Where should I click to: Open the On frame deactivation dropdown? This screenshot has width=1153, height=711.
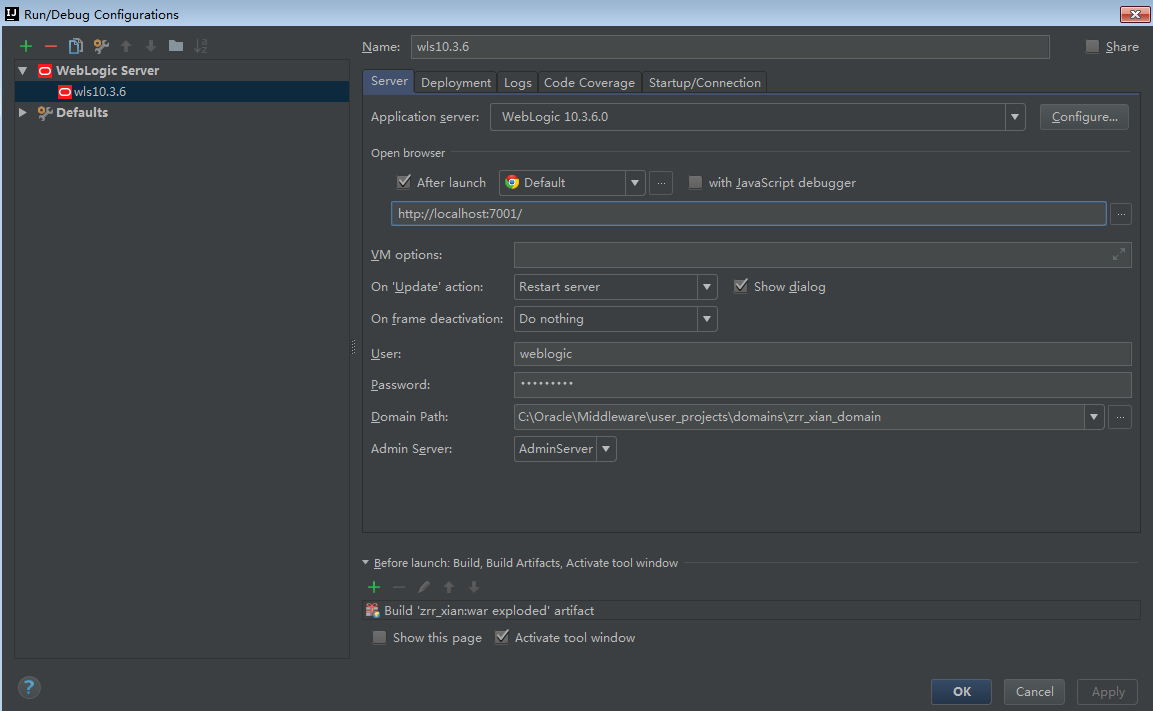pyautogui.click(x=707, y=319)
